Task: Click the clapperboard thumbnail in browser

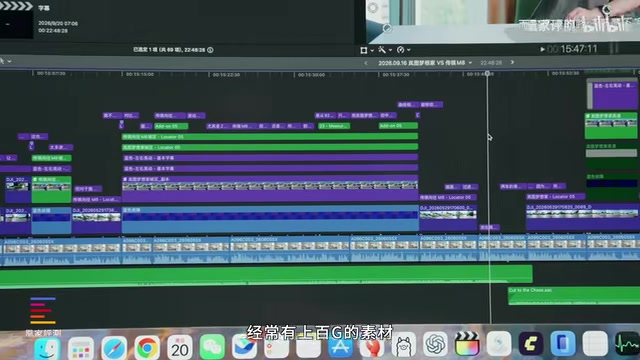Action: coord(16,20)
